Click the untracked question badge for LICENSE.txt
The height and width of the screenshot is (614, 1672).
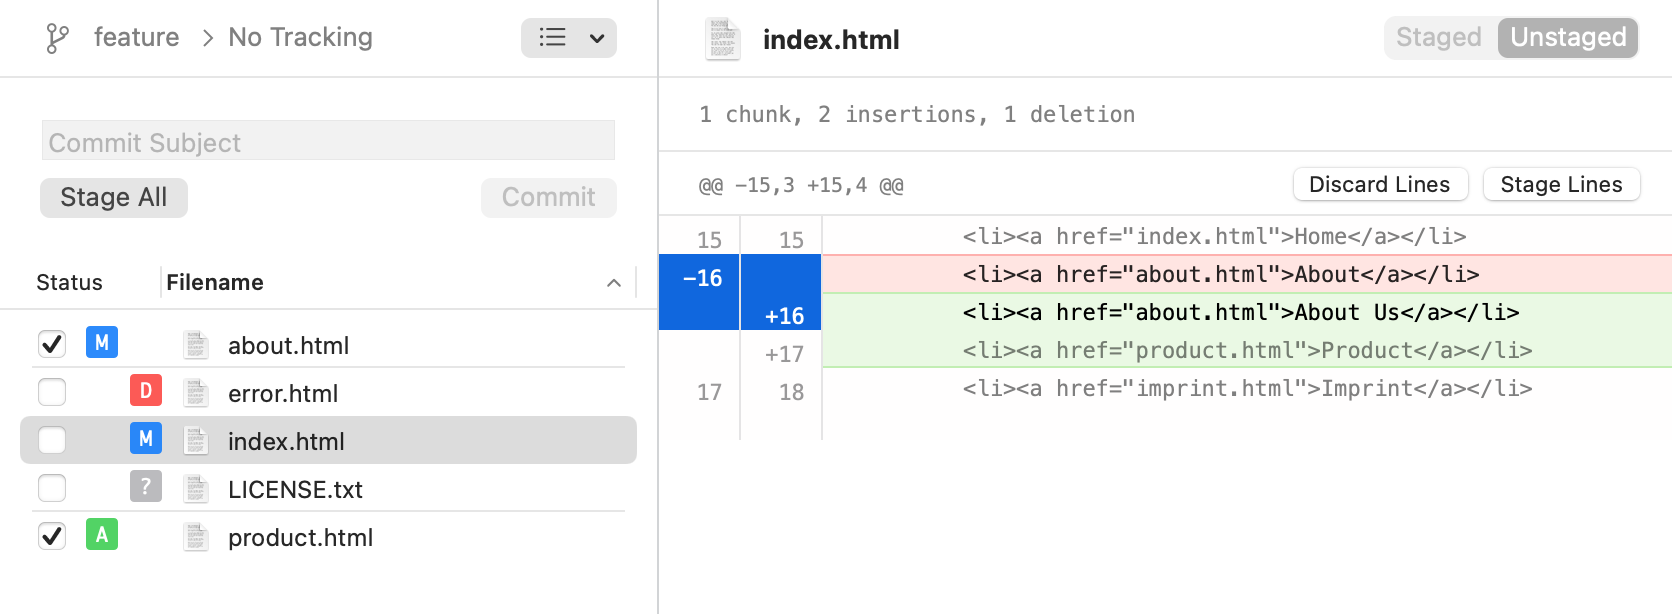[146, 487]
